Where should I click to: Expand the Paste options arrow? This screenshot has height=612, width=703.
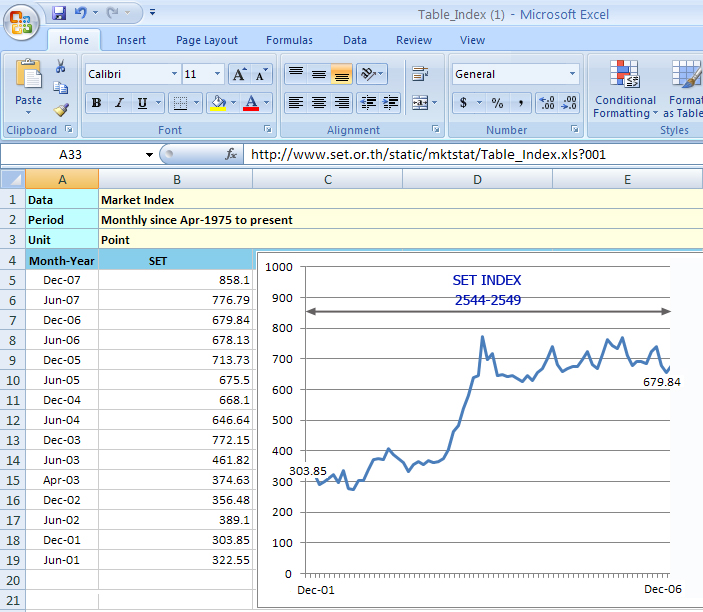28,112
